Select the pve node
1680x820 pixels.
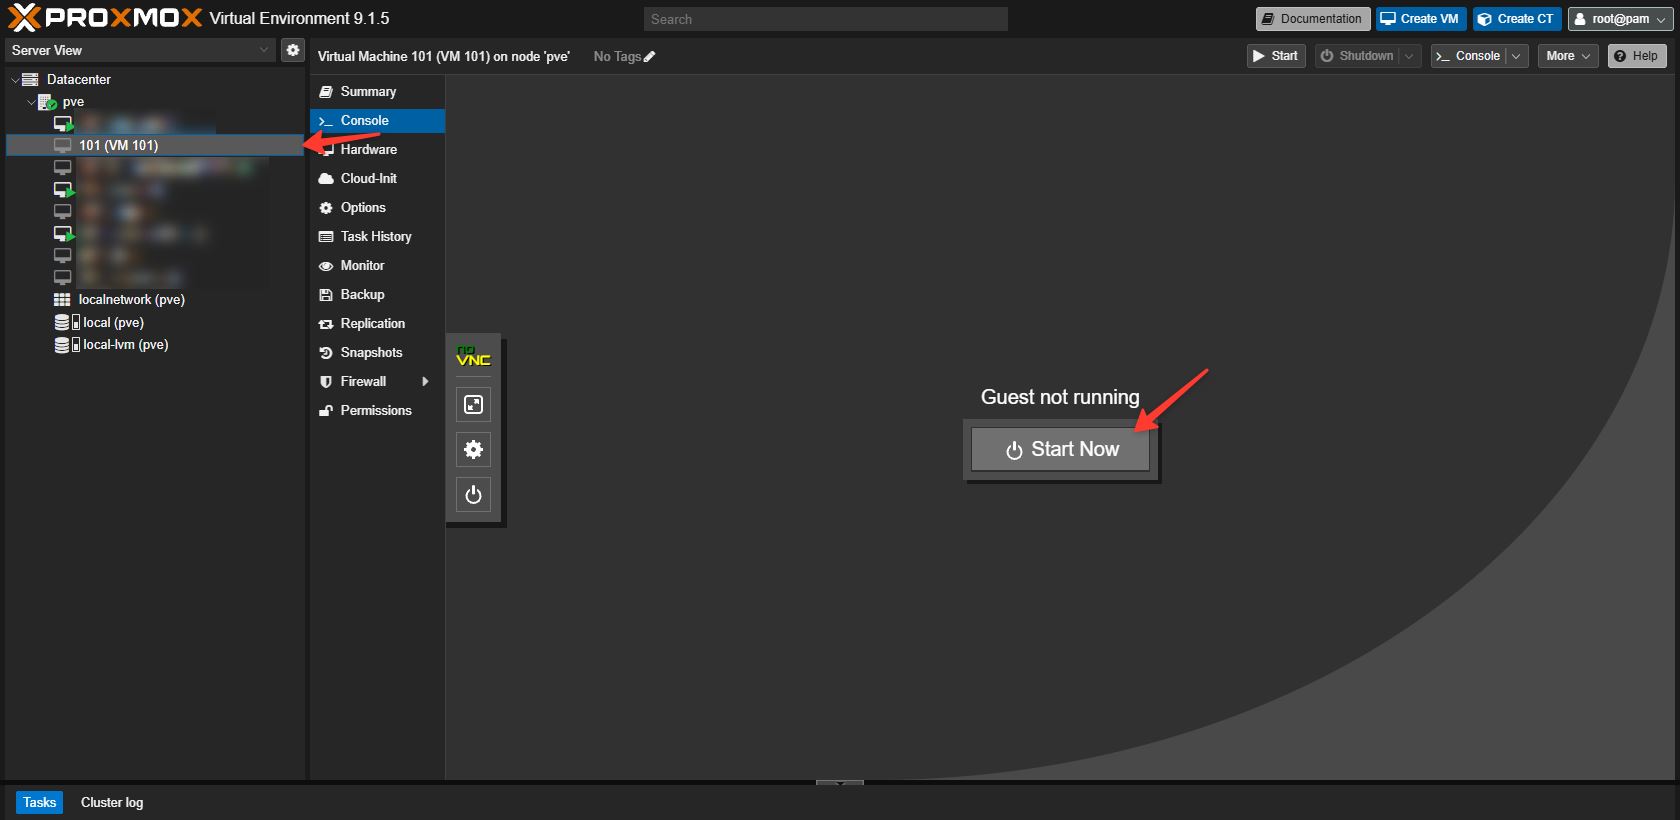[x=73, y=102]
